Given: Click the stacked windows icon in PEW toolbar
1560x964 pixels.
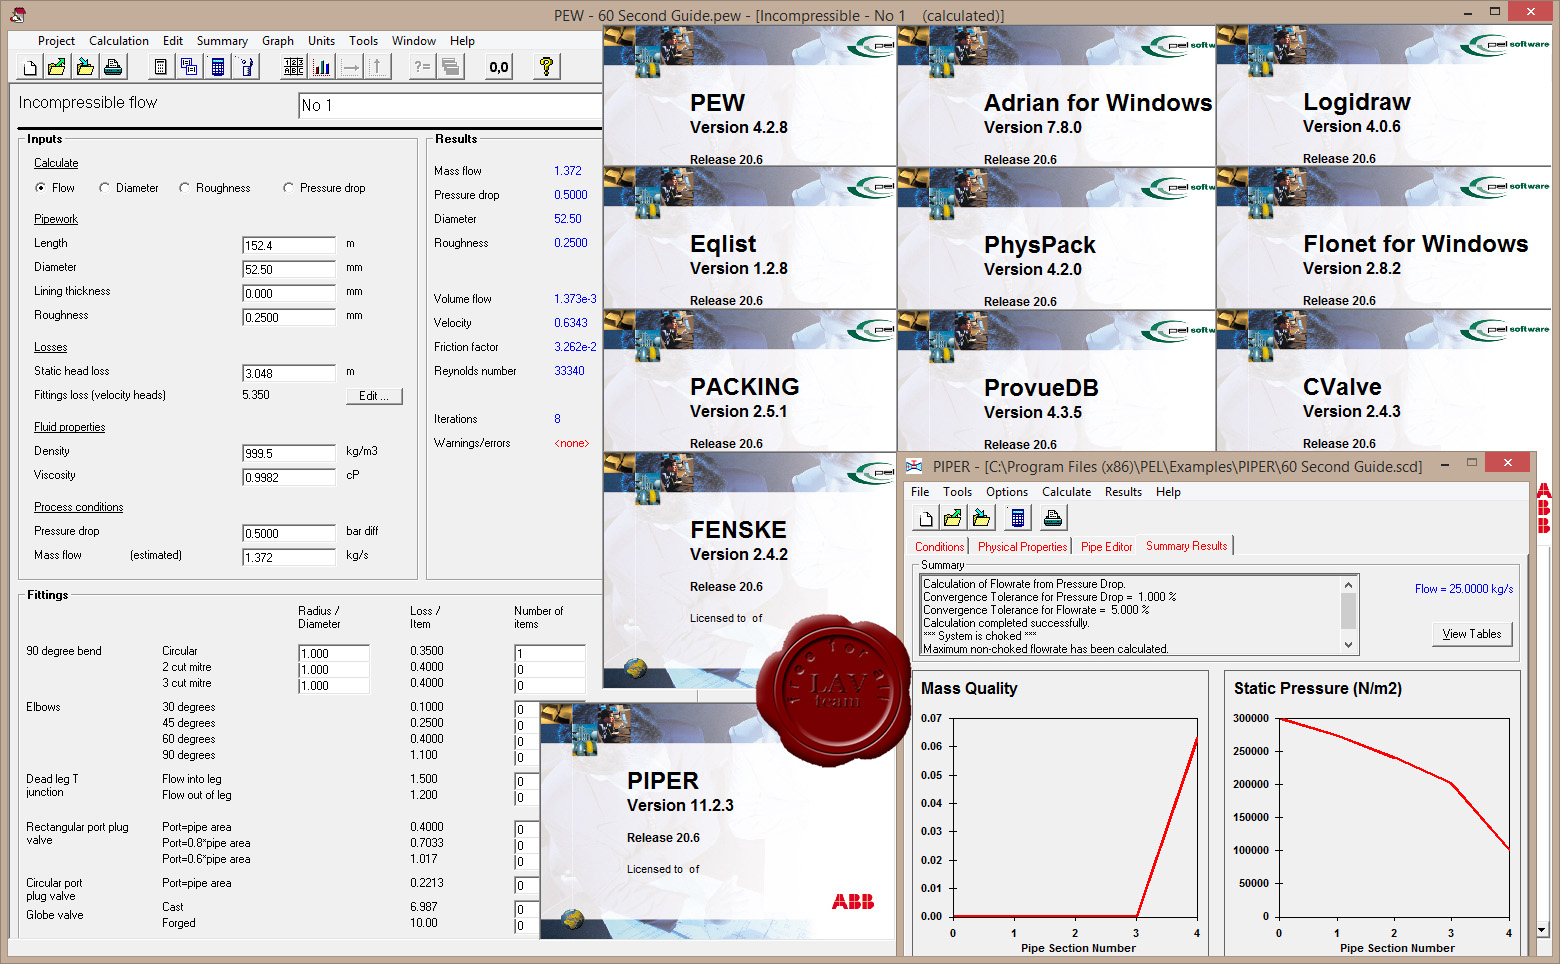Looking at the screenshot, I should [x=451, y=67].
